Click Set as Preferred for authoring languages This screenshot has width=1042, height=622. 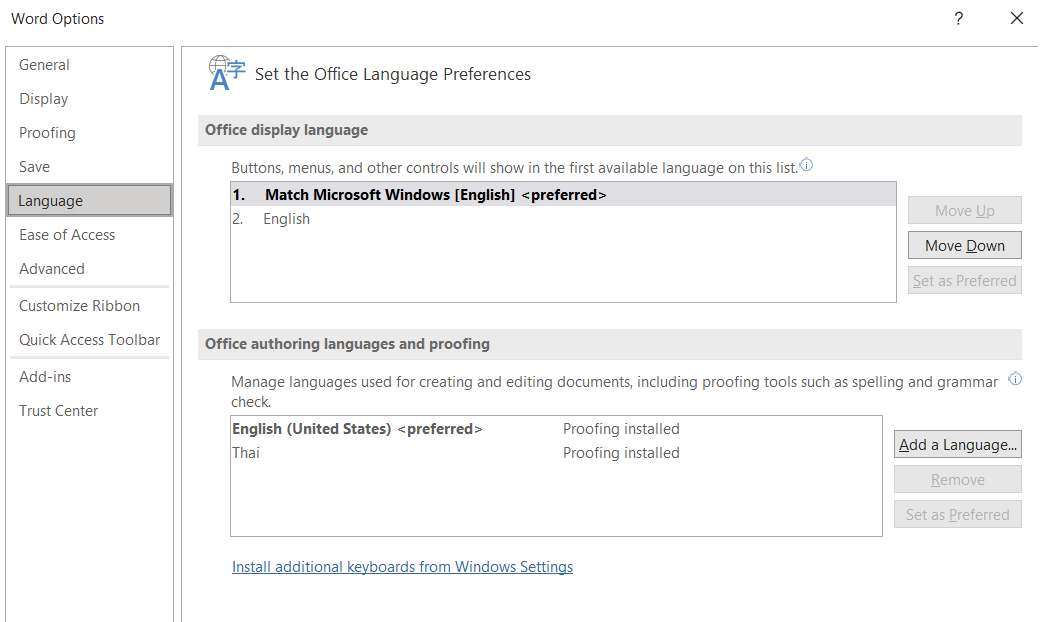pyautogui.click(x=958, y=514)
